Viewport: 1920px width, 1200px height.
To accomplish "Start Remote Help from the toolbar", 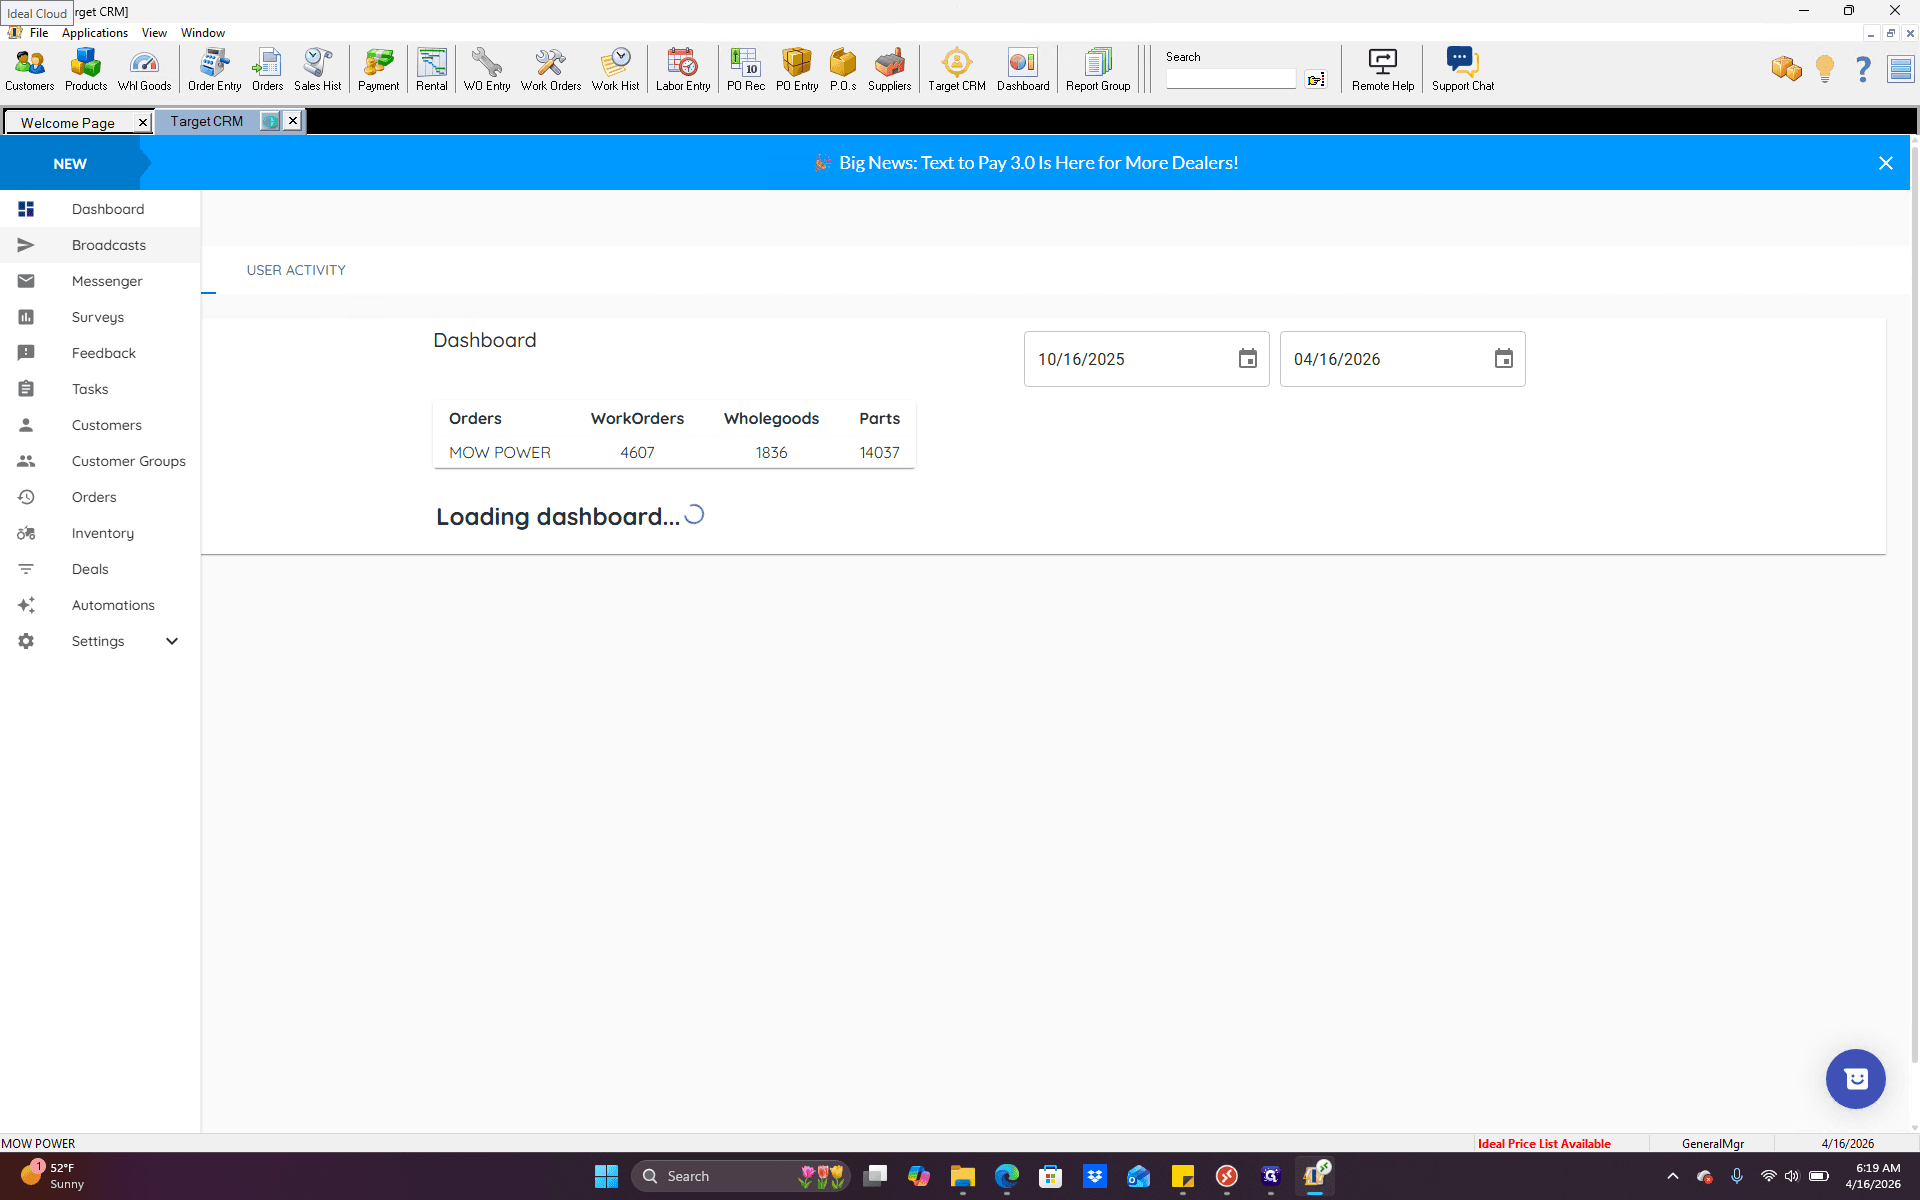I will point(1383,70).
